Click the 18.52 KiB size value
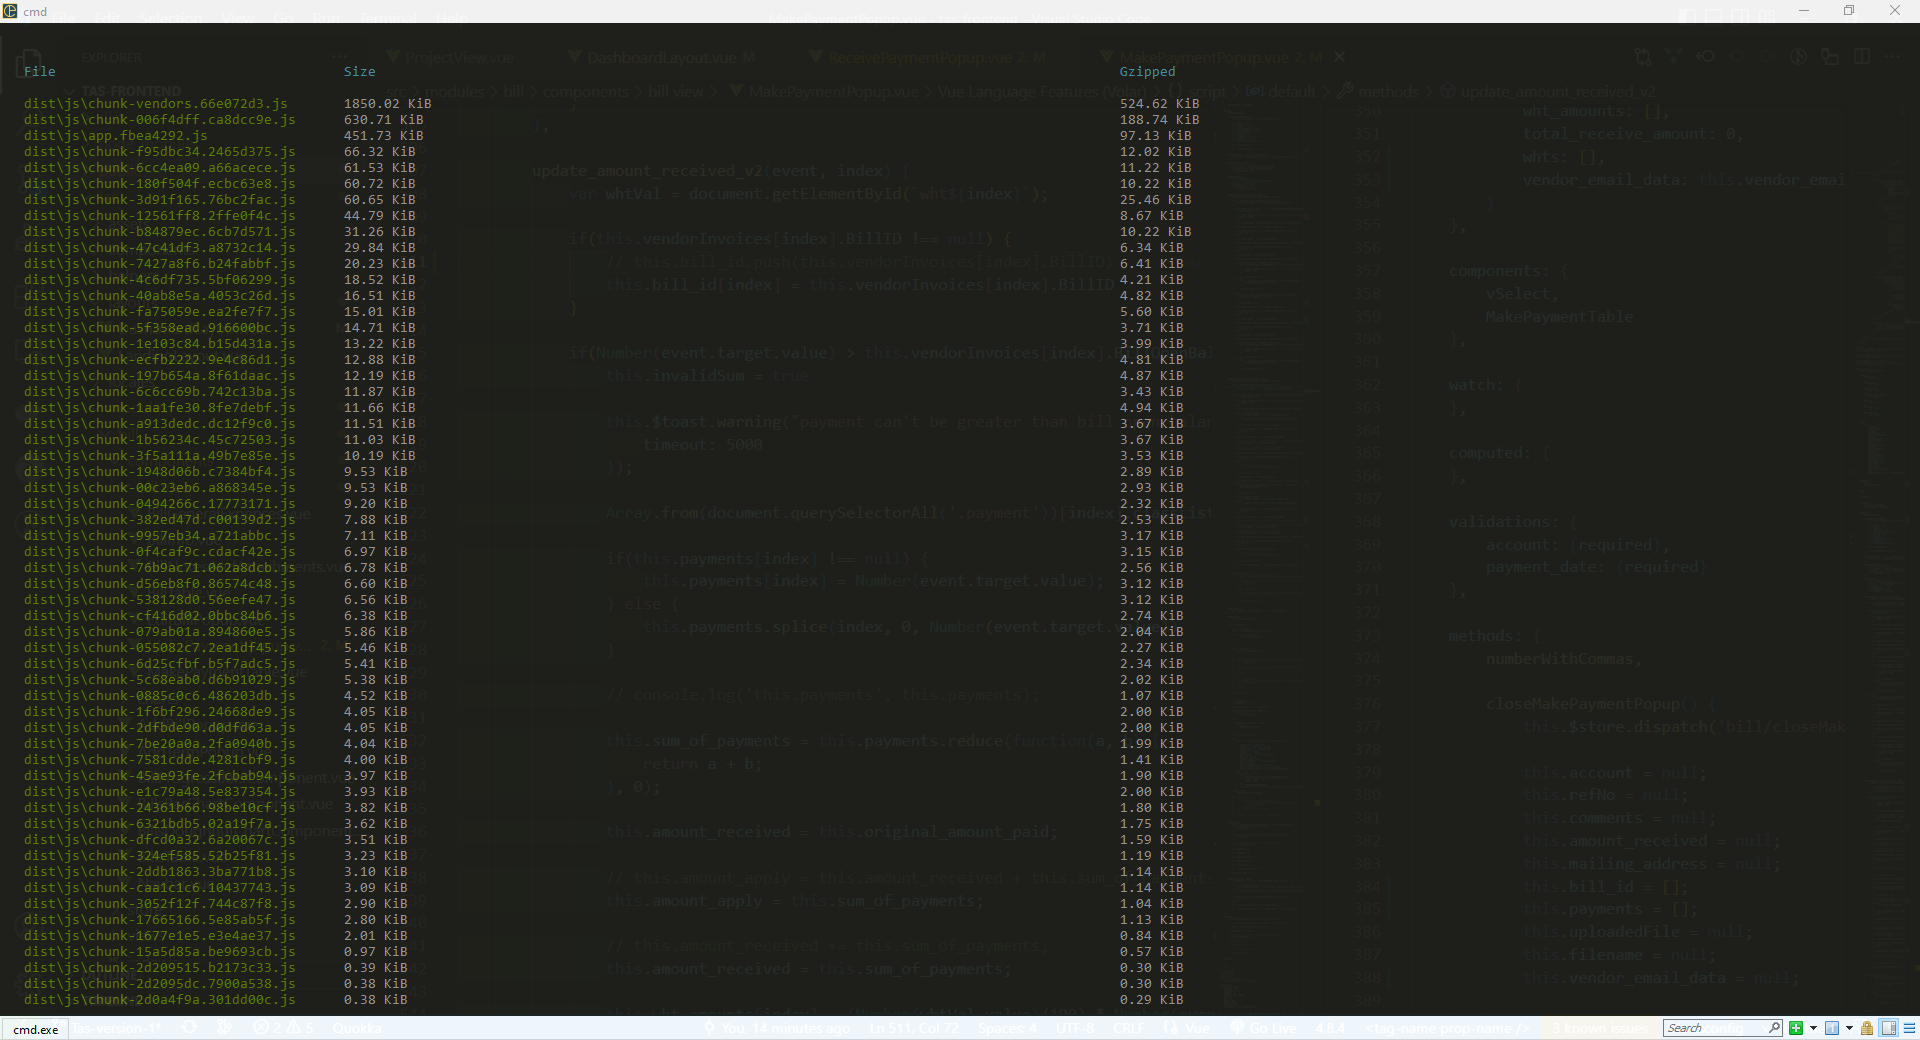 coord(380,280)
